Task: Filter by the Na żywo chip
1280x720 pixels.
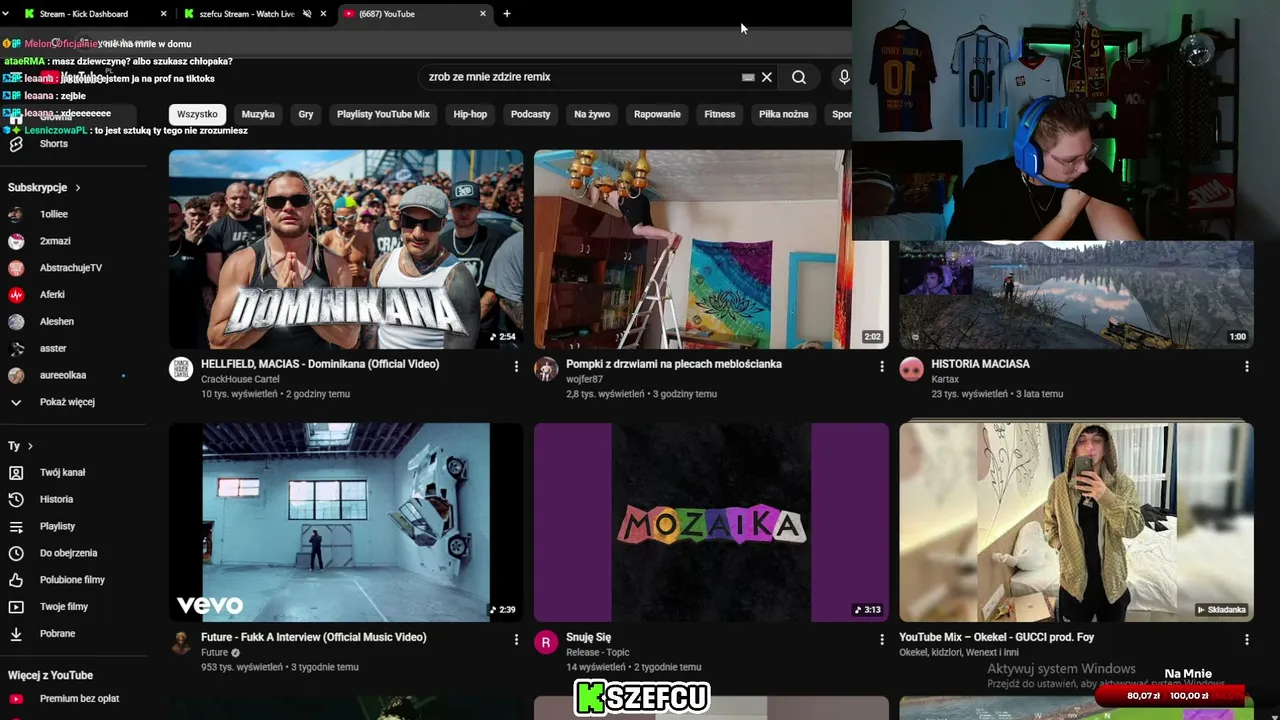Action: coord(592,114)
